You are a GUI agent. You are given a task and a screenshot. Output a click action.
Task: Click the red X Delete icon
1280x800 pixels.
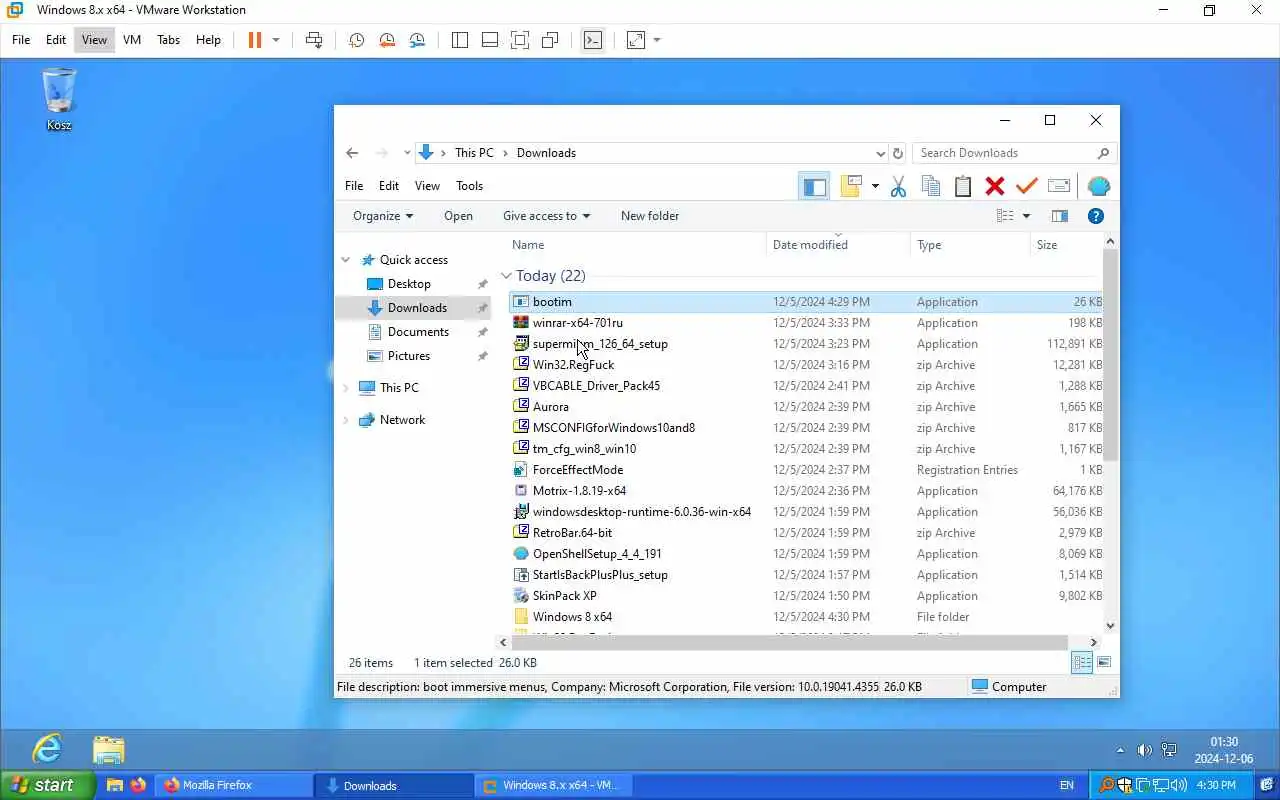point(994,186)
